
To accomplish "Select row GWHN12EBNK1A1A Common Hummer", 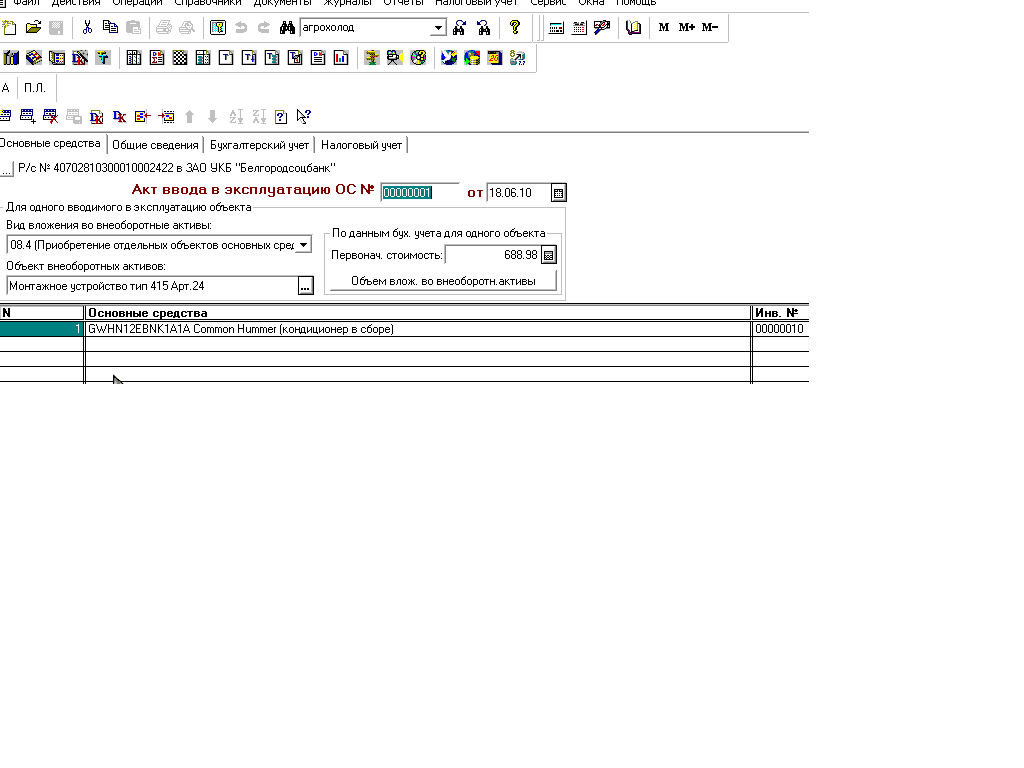I will [x=418, y=329].
